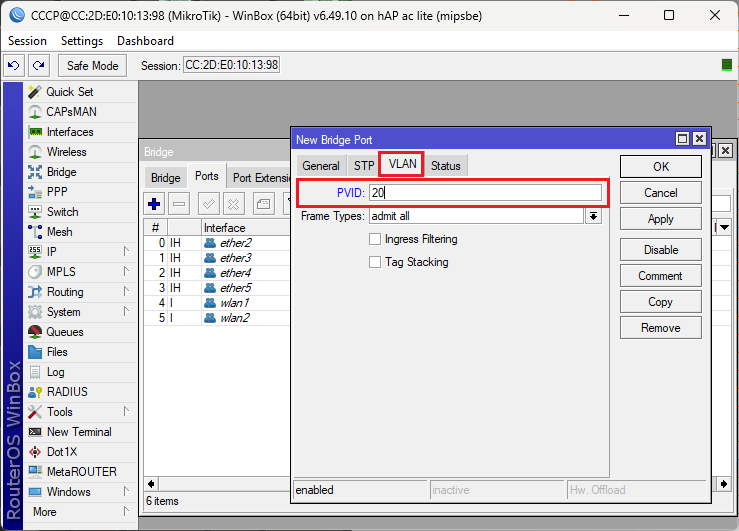Open Dot1X in sidebar

(62, 452)
